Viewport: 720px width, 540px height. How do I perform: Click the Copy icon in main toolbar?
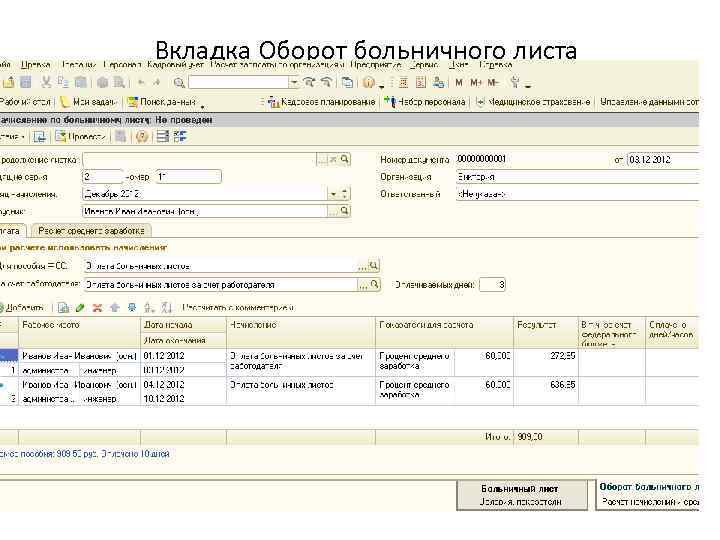tap(63, 83)
